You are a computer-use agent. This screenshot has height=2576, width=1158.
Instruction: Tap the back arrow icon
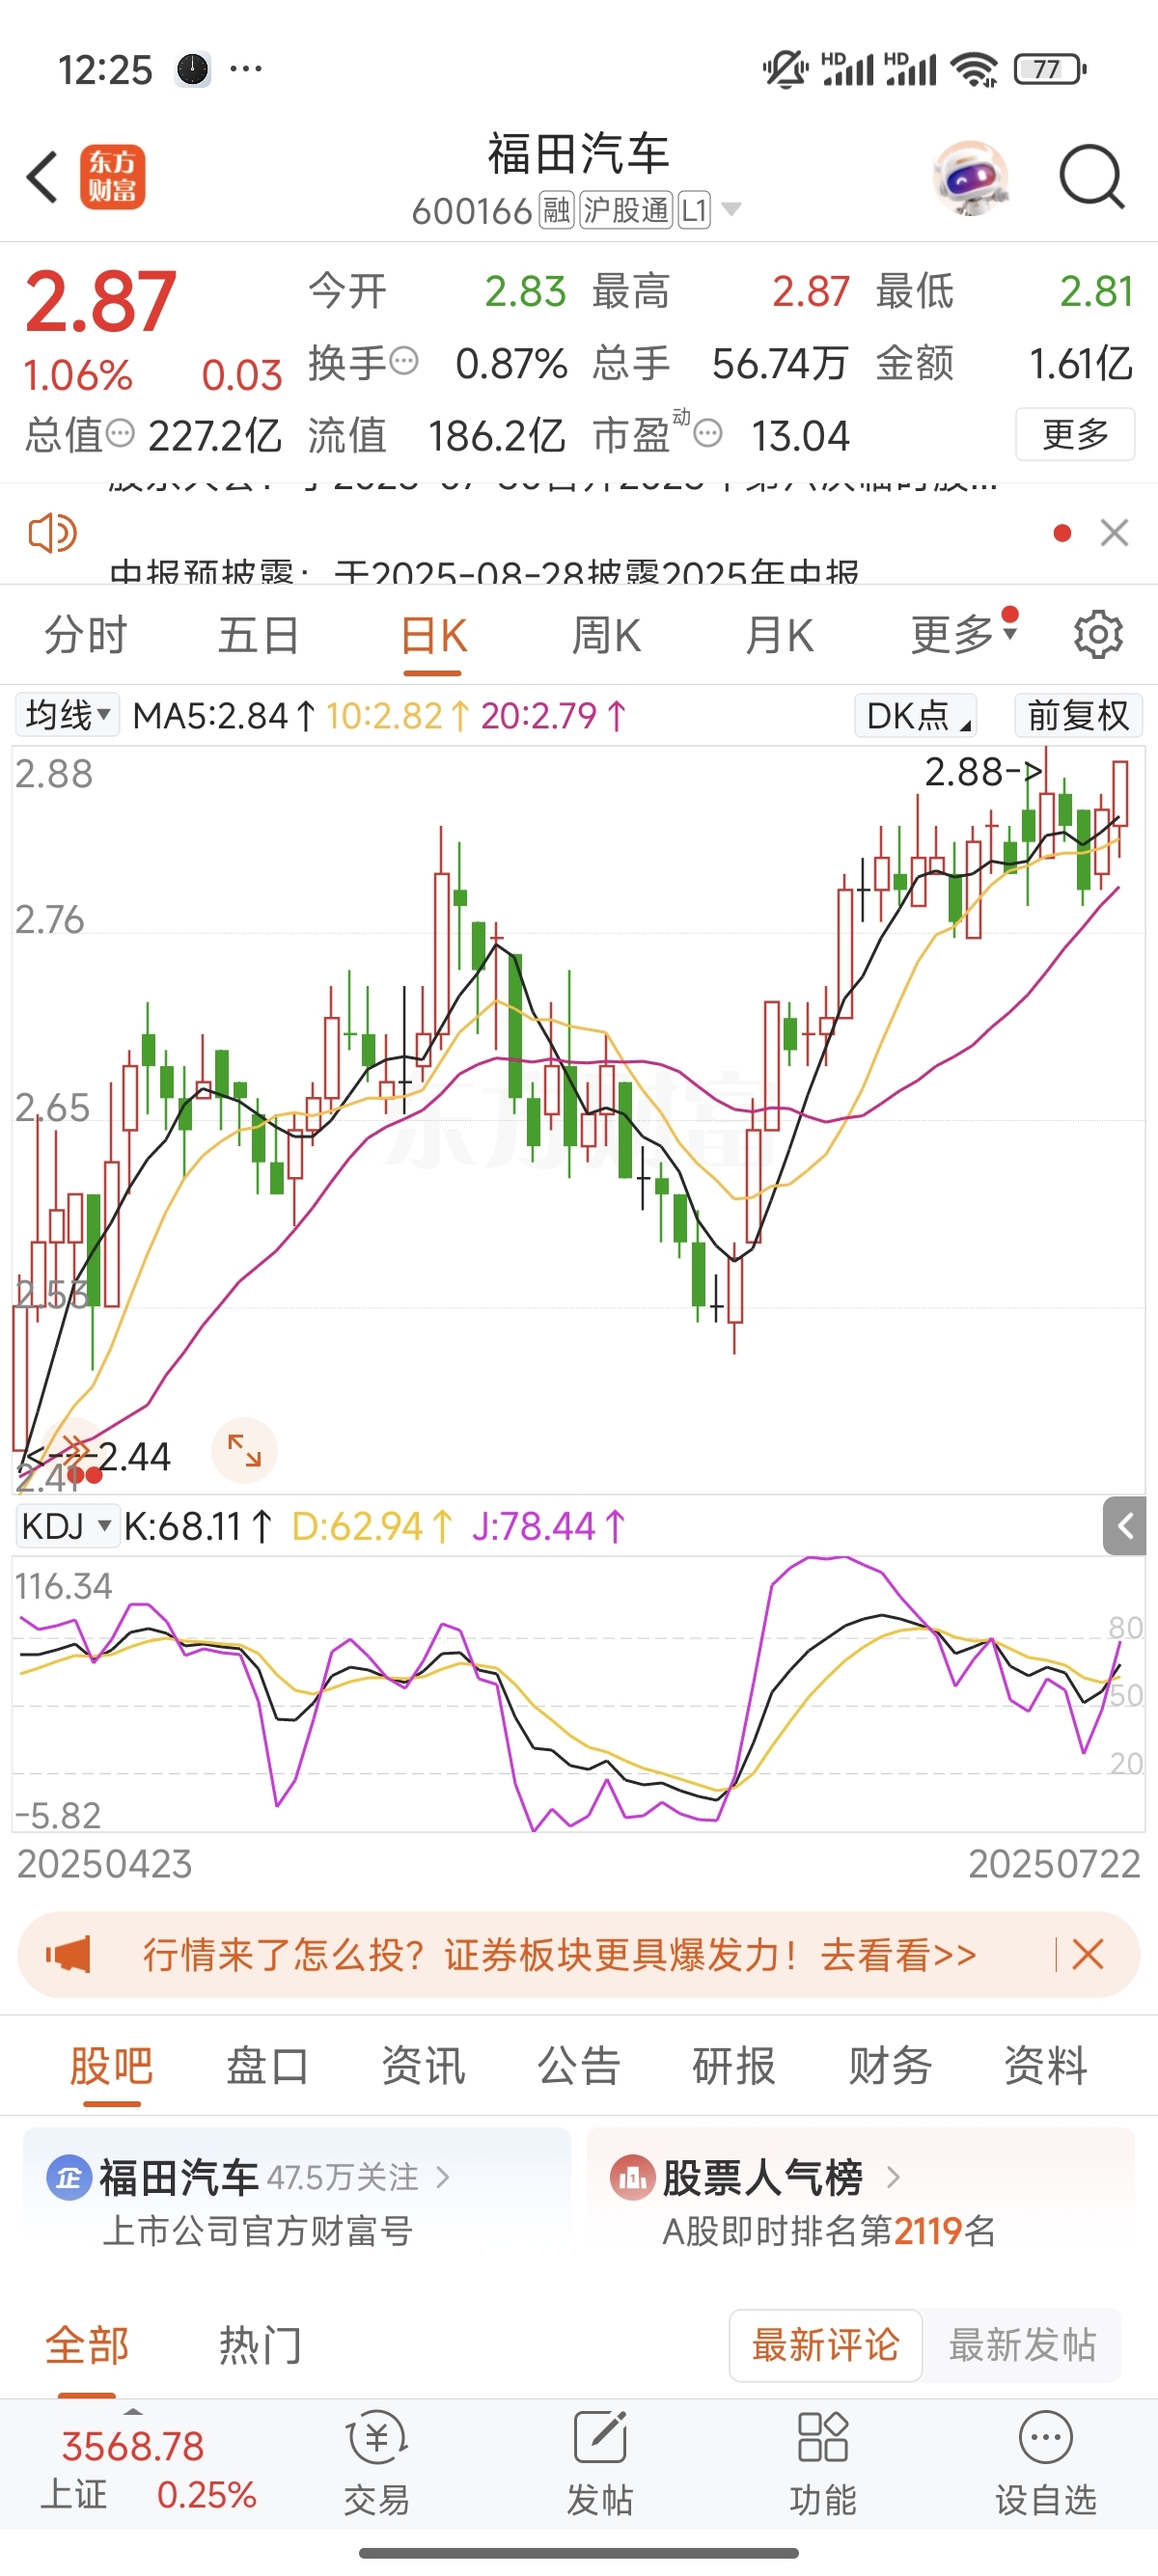click(42, 178)
